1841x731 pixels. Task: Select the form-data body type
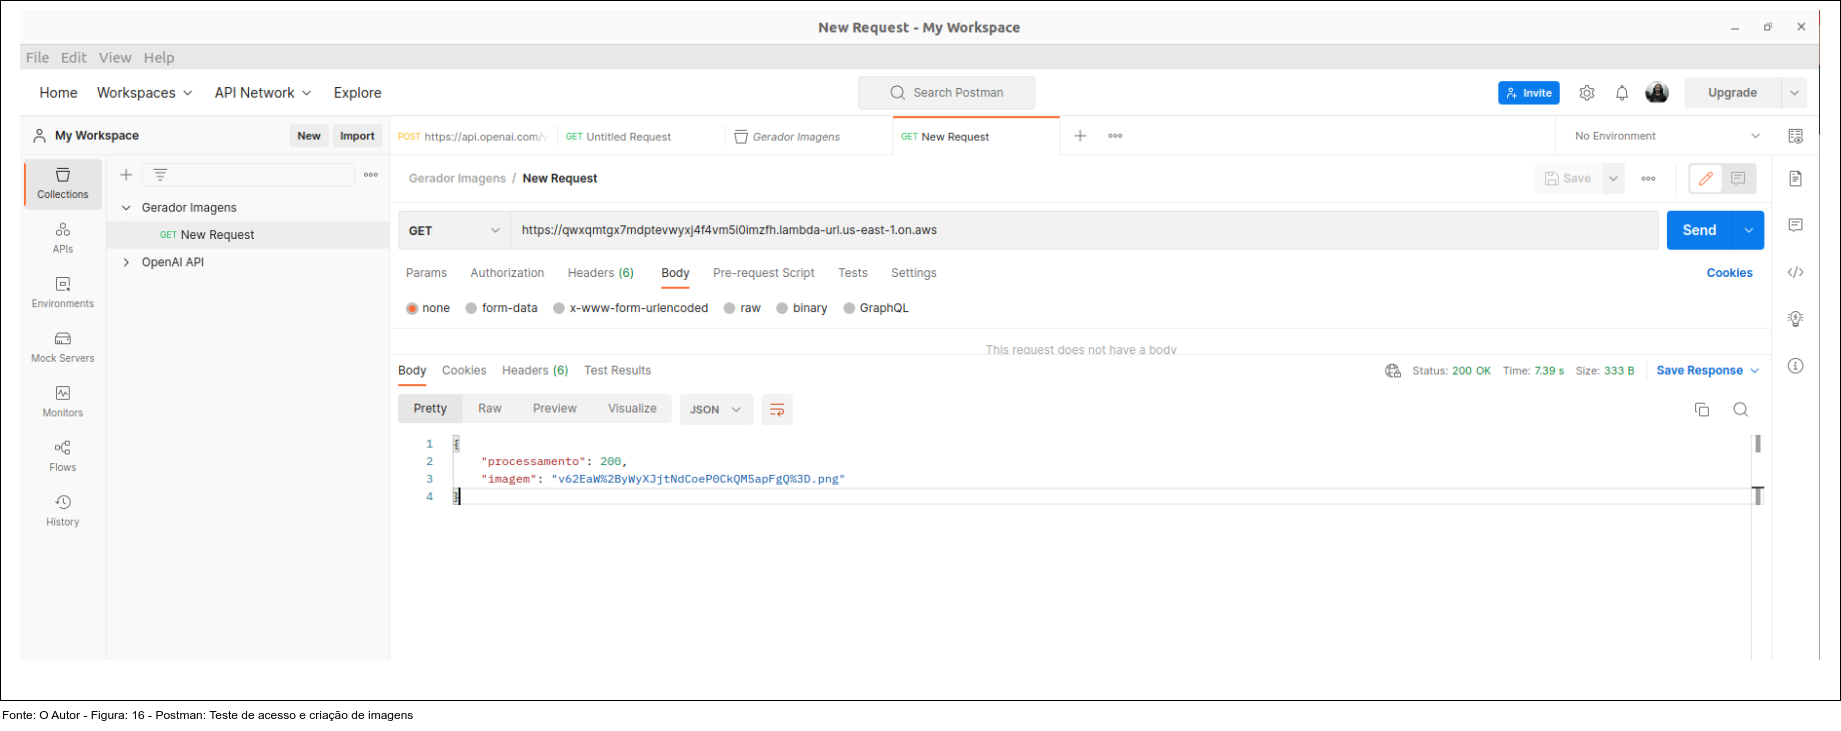(502, 308)
